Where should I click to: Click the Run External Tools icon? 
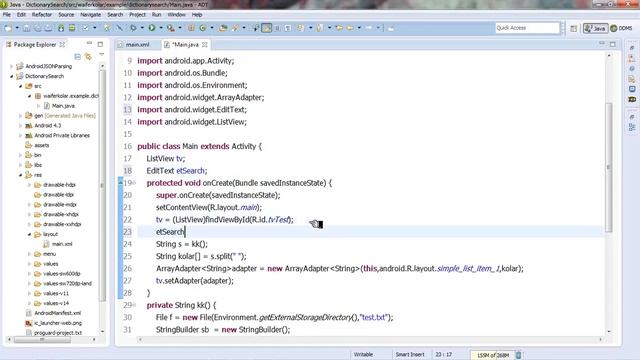click(x=171, y=28)
